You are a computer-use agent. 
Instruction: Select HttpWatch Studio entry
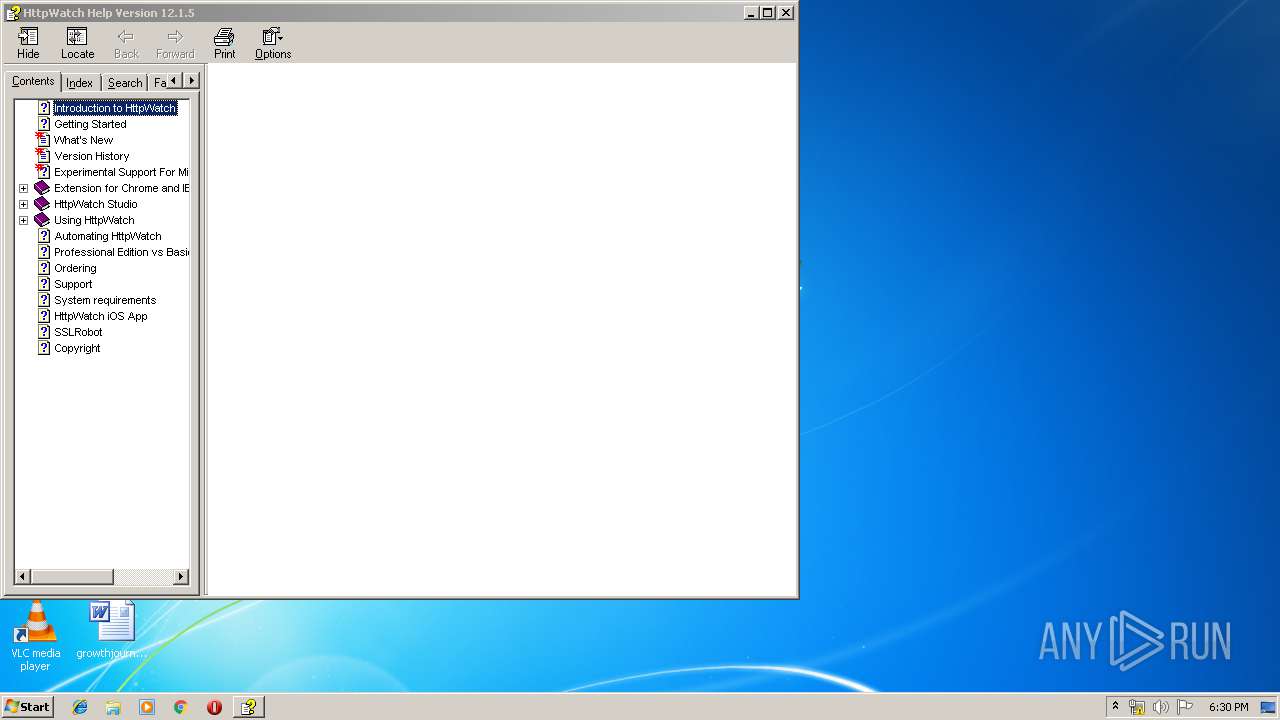pos(95,204)
